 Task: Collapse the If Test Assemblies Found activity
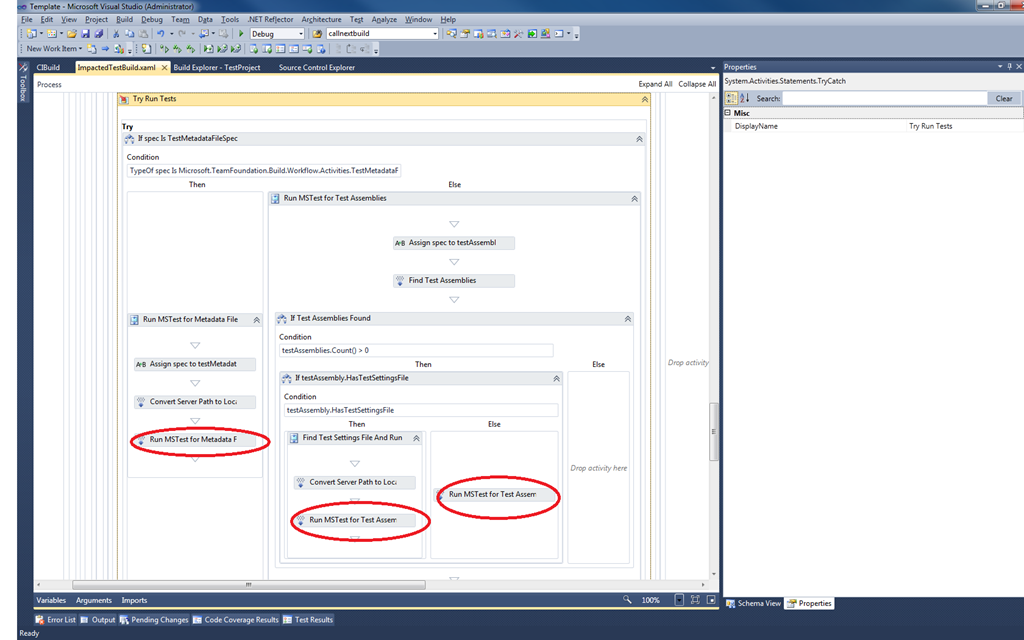pyautogui.click(x=628, y=319)
